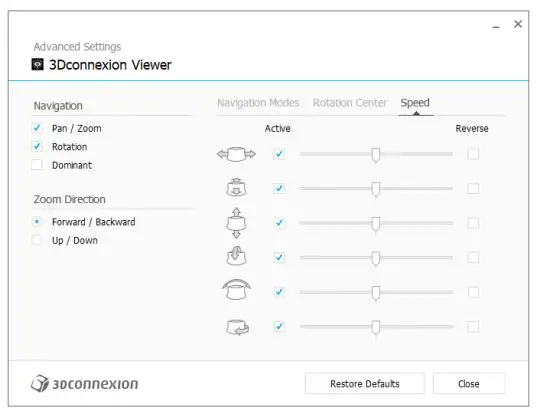
Task: Click the Advanced Settings title text
Action: [x=77, y=46]
